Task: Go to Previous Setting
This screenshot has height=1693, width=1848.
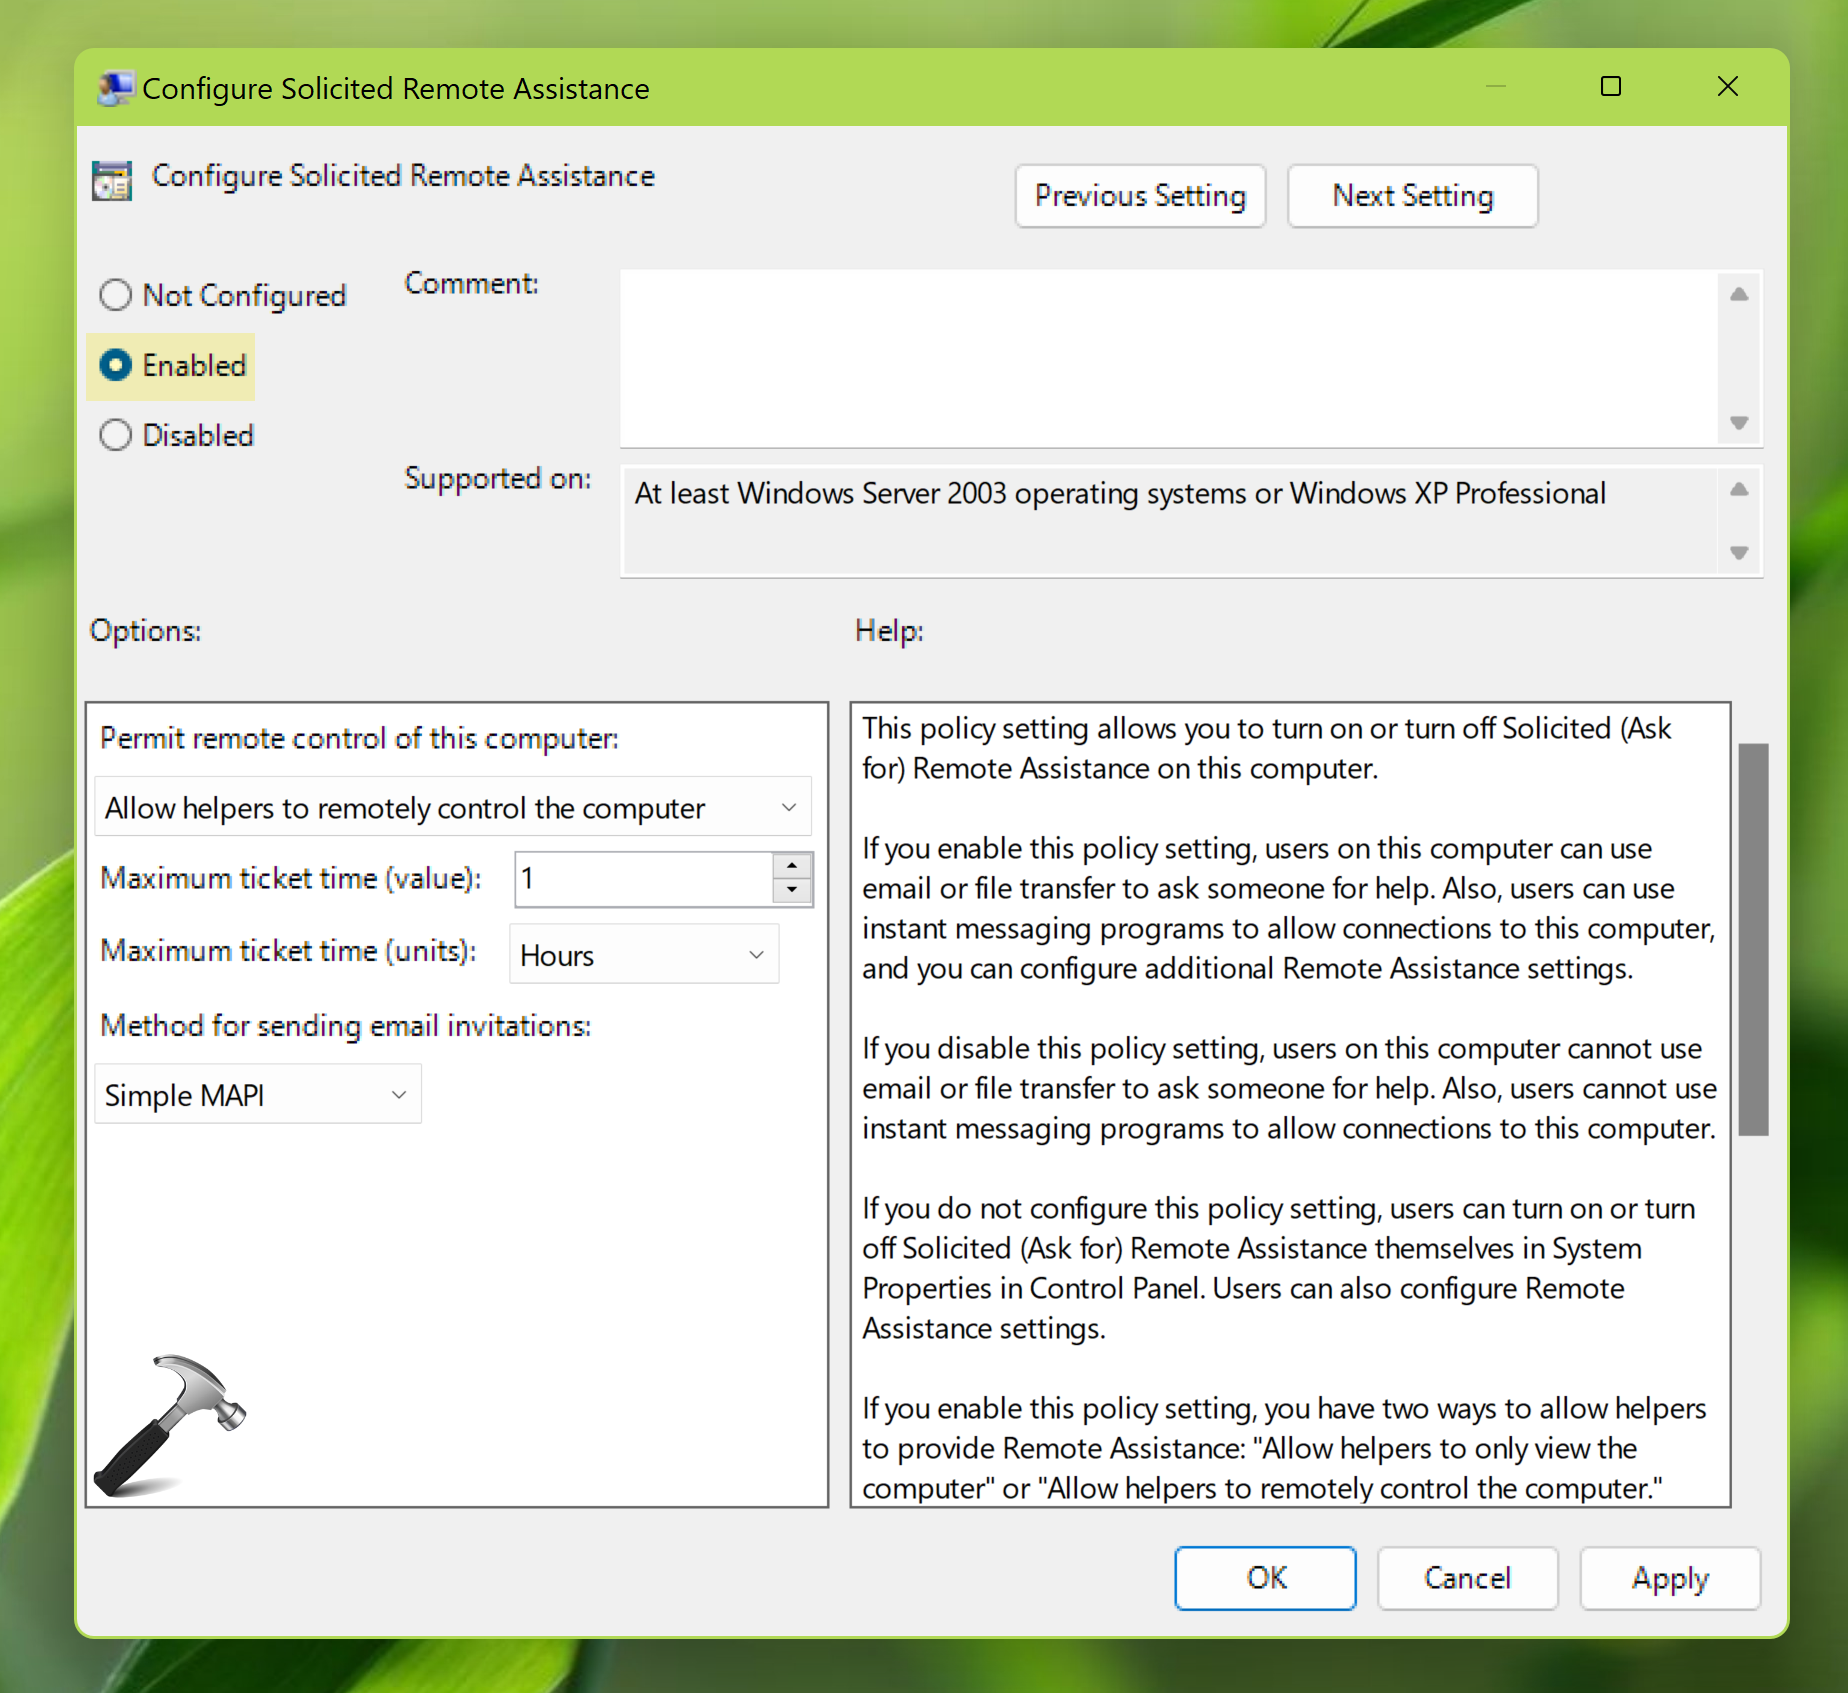Action: point(1140,196)
